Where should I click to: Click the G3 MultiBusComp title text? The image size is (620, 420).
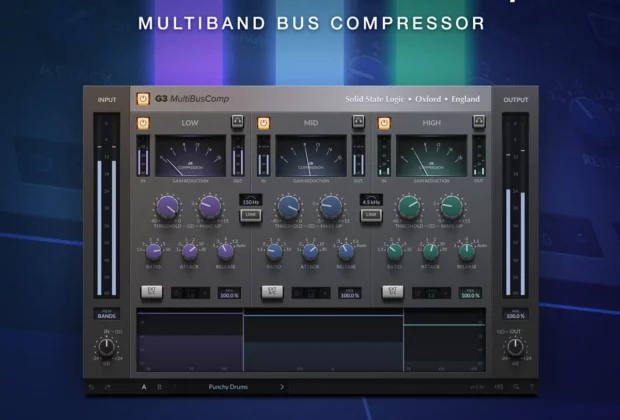tap(192, 99)
